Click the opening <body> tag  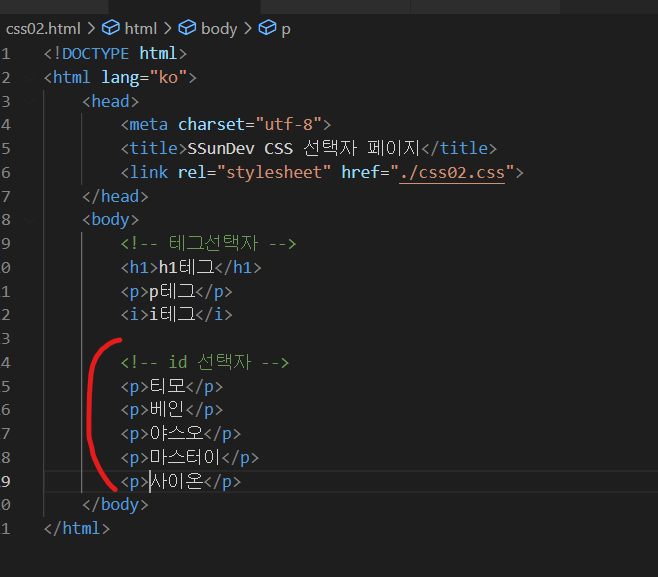click(x=110, y=219)
